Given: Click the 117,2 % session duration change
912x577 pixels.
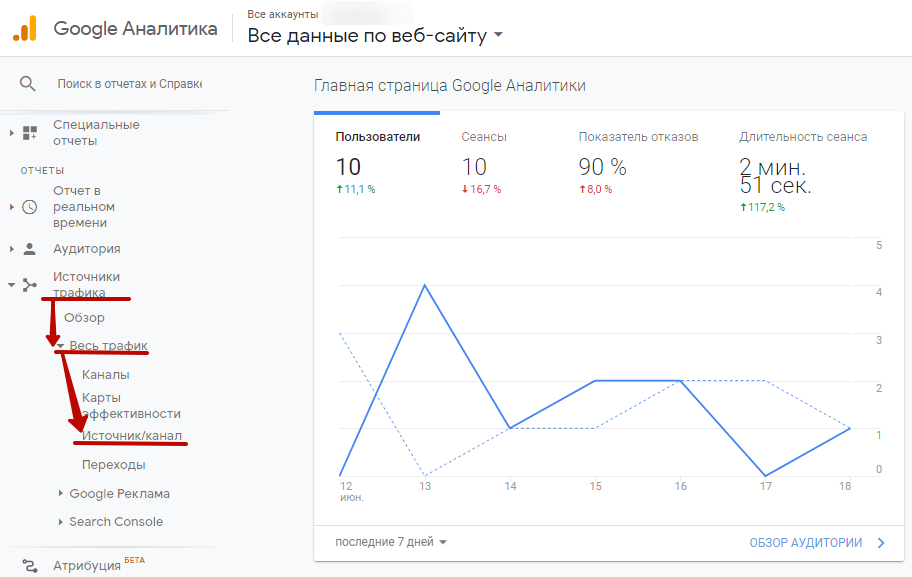Looking at the screenshot, I should click(763, 207).
